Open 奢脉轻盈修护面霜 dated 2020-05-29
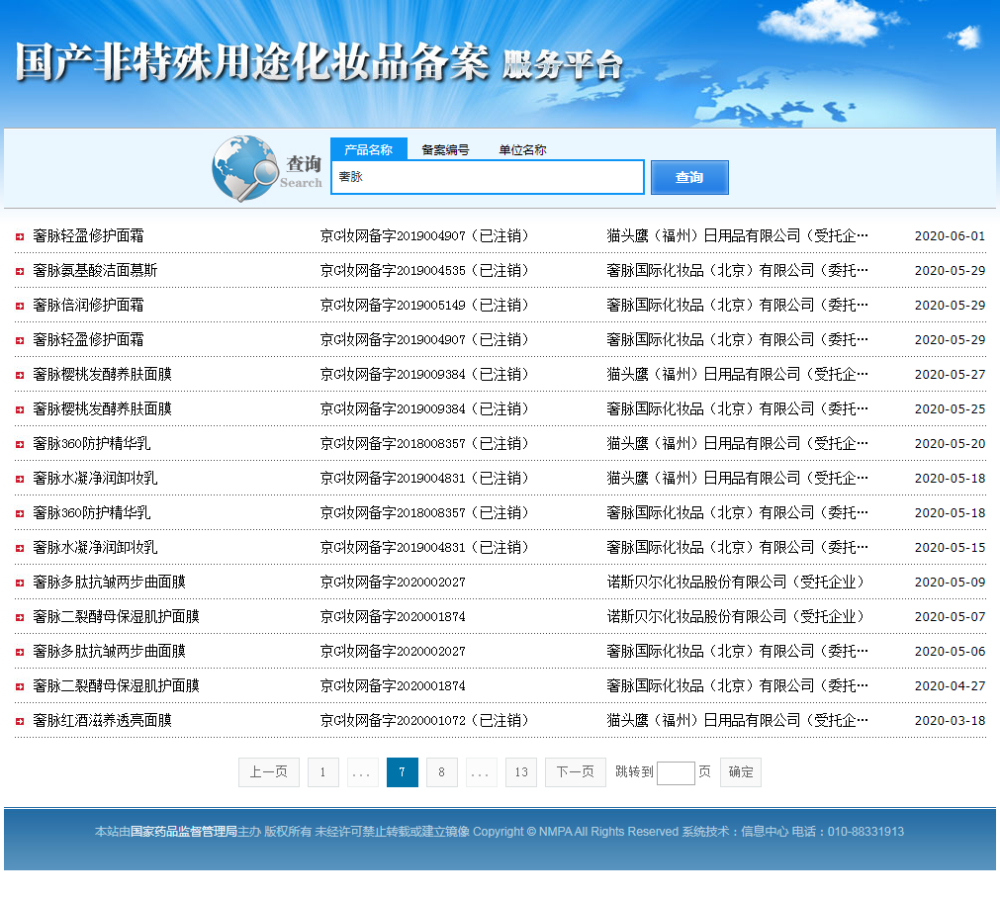 coord(88,340)
